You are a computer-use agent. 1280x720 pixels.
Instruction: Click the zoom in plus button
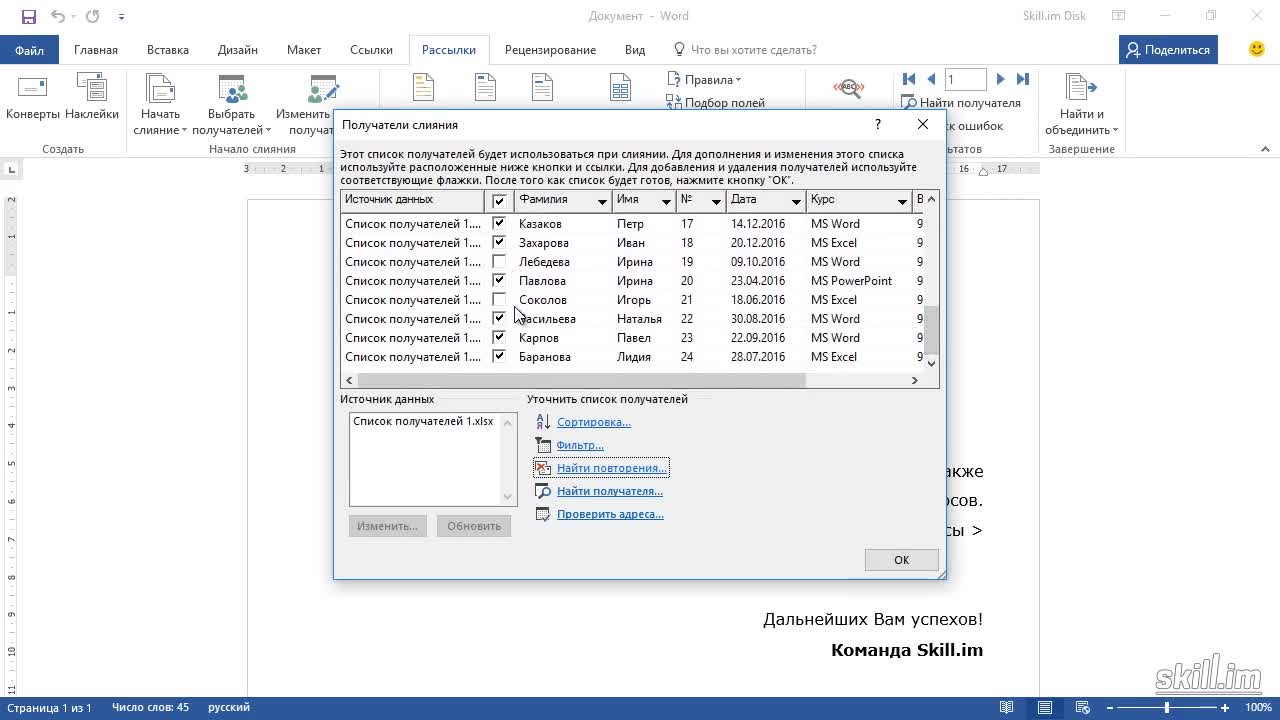pyautogui.click(x=1226, y=708)
